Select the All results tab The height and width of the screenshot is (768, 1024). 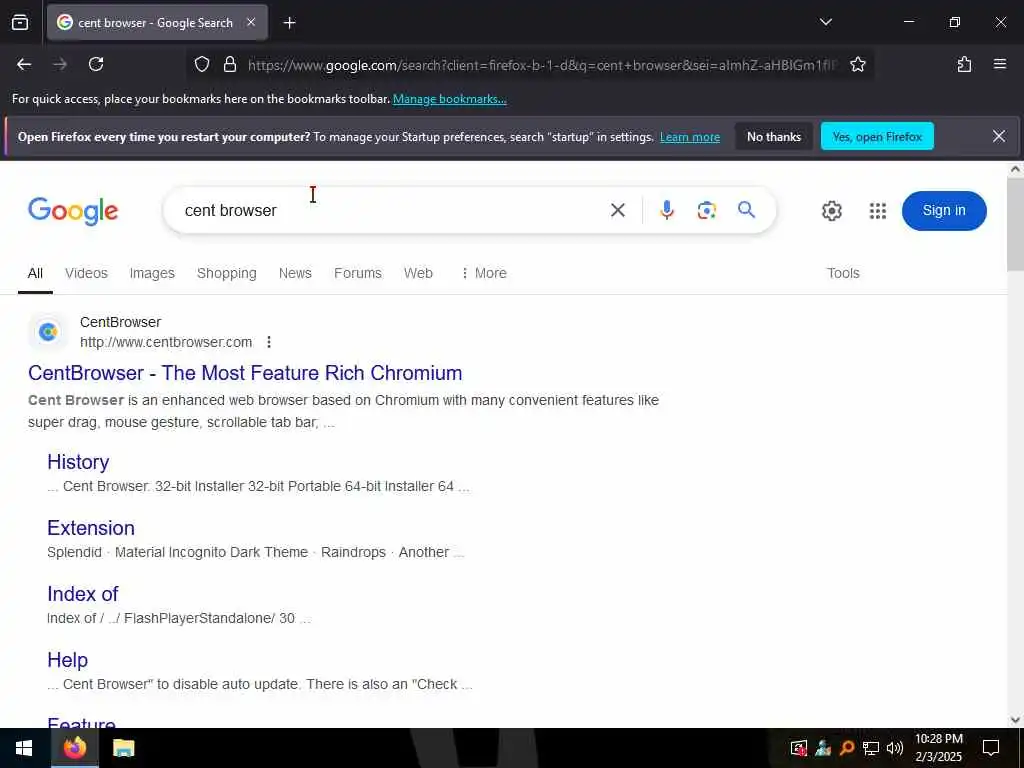pyautogui.click(x=35, y=274)
